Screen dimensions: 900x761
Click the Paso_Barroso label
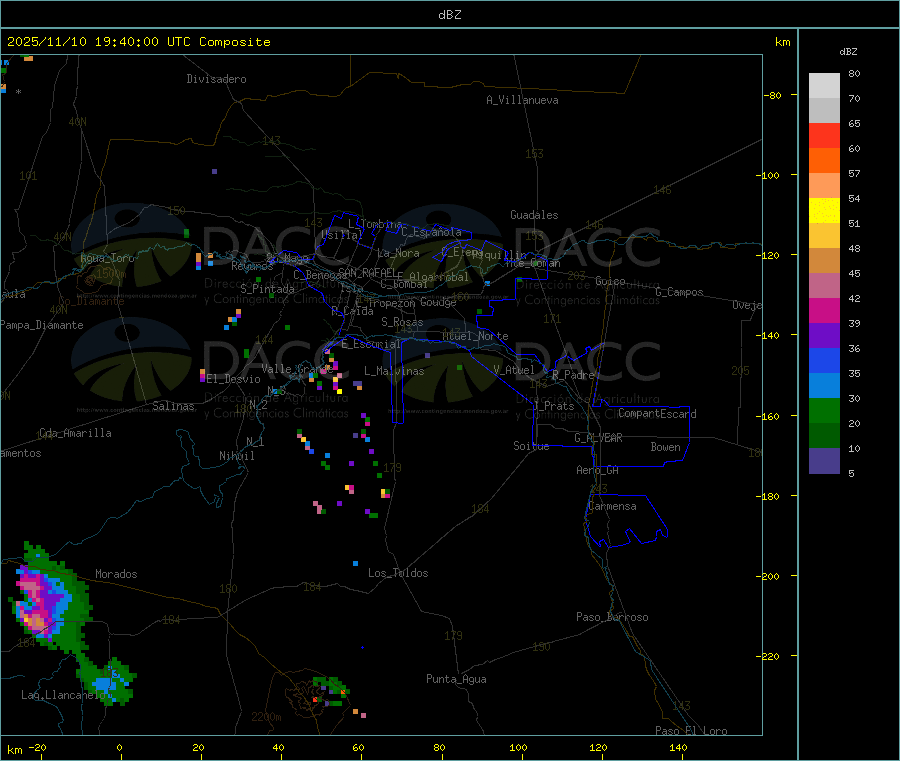click(x=612, y=617)
